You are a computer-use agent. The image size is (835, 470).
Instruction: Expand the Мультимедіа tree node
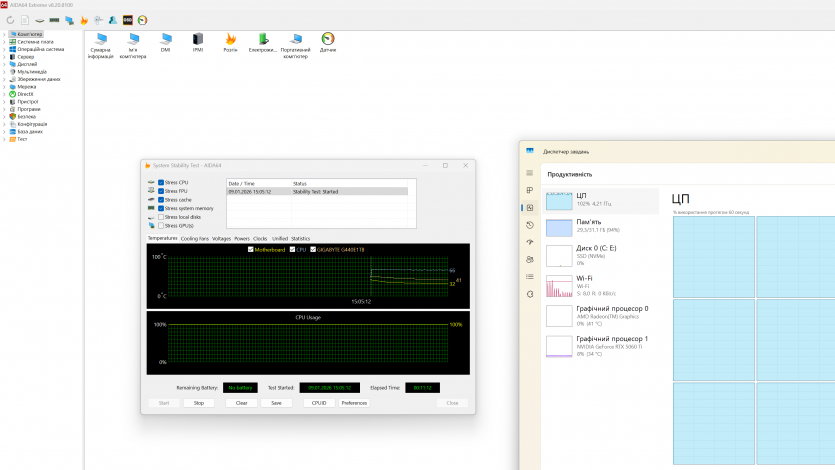click(4, 71)
